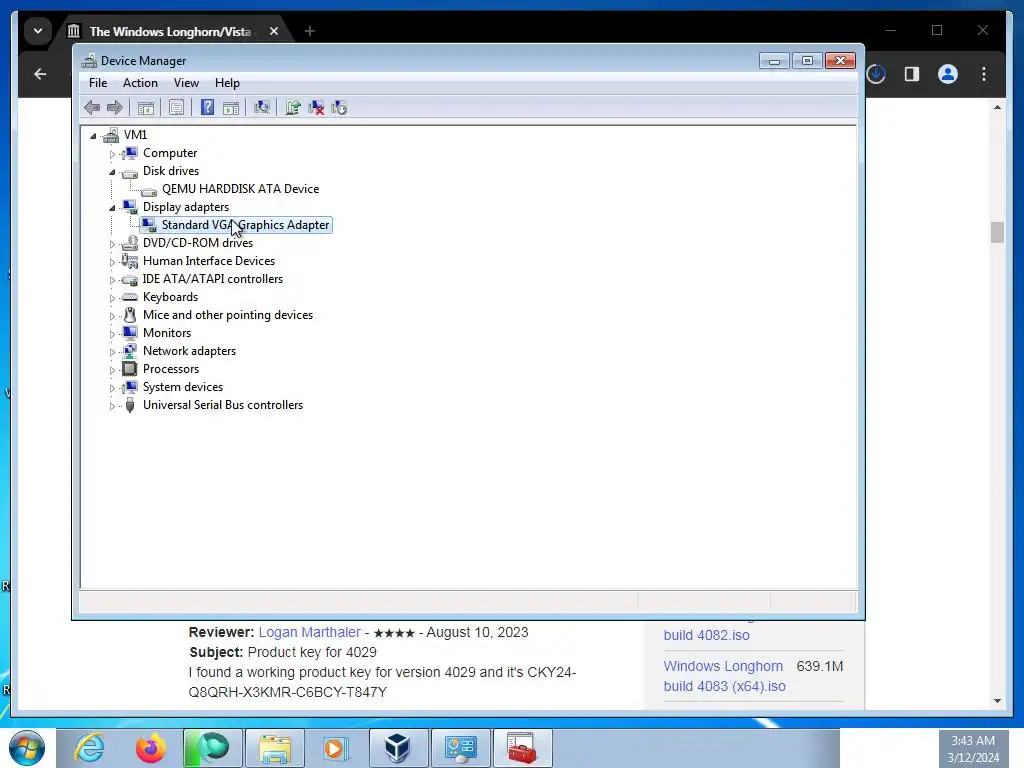Open Properties from the Device Manager toolbar
Screen dimensions: 1024x768
click(176, 108)
